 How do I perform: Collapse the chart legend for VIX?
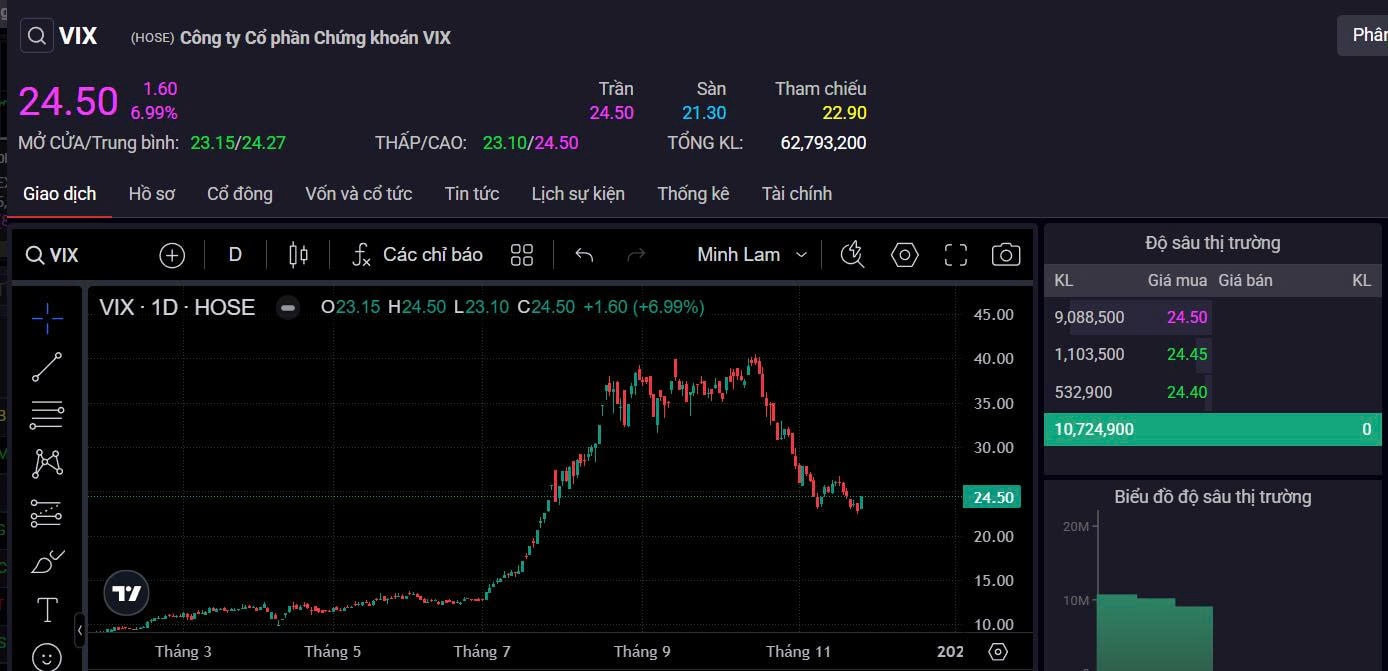(288, 308)
